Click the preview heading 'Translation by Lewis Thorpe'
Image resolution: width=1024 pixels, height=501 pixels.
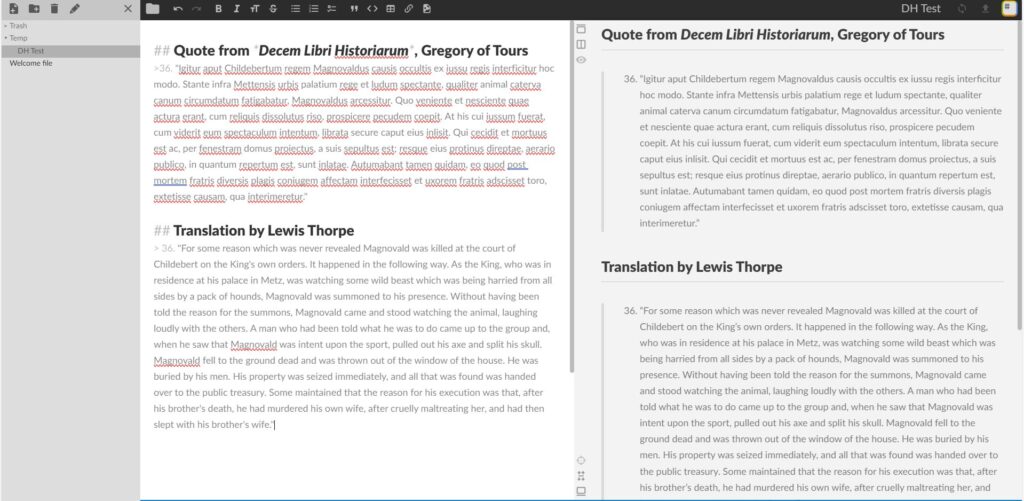692,267
